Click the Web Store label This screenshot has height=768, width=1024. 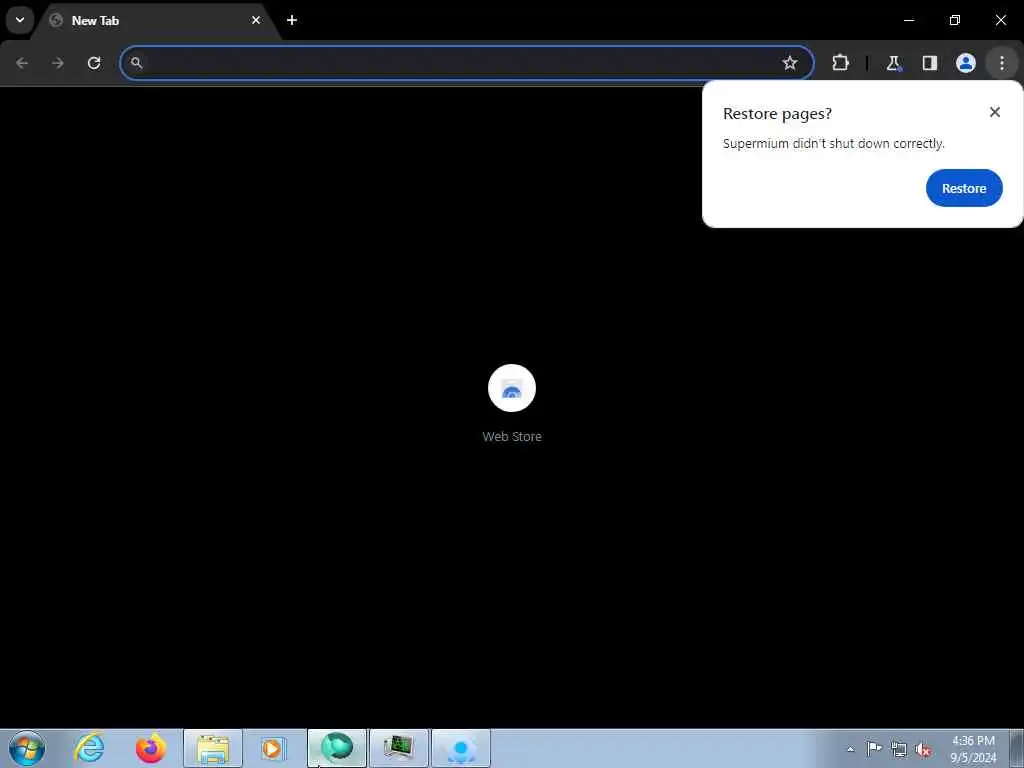point(512,436)
